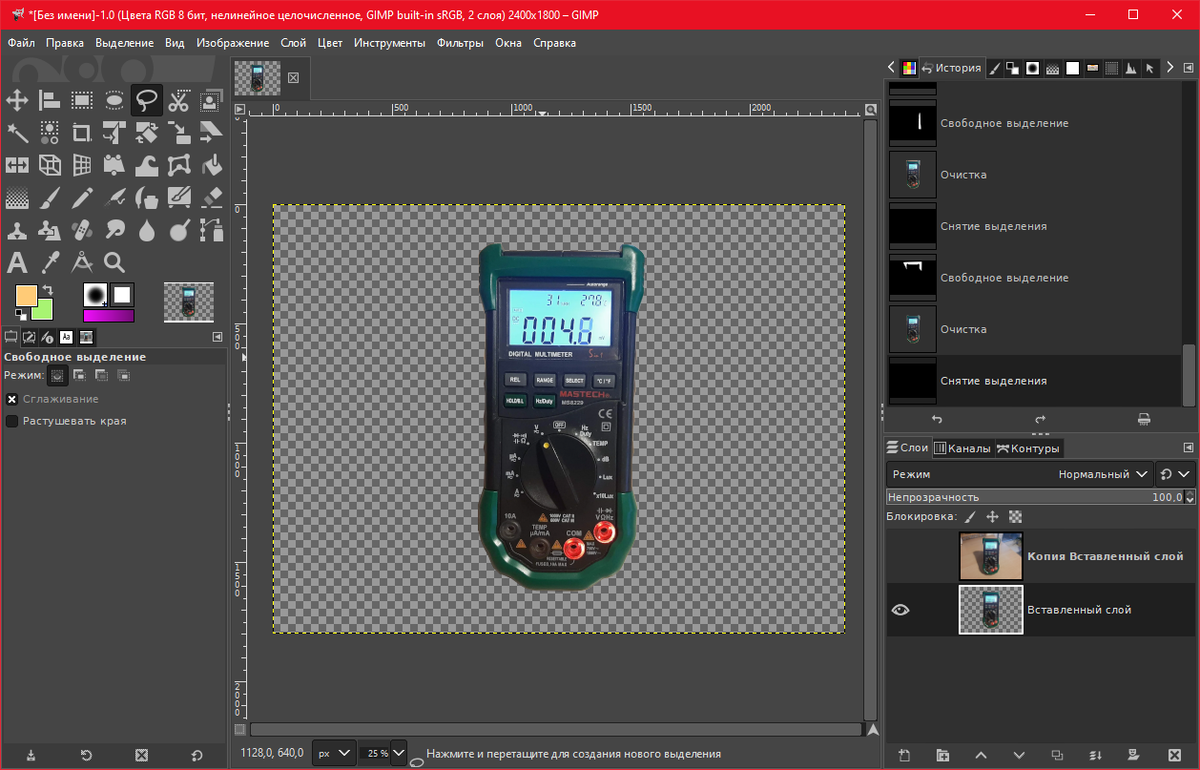Select the Heal bandage tool

[82, 230]
